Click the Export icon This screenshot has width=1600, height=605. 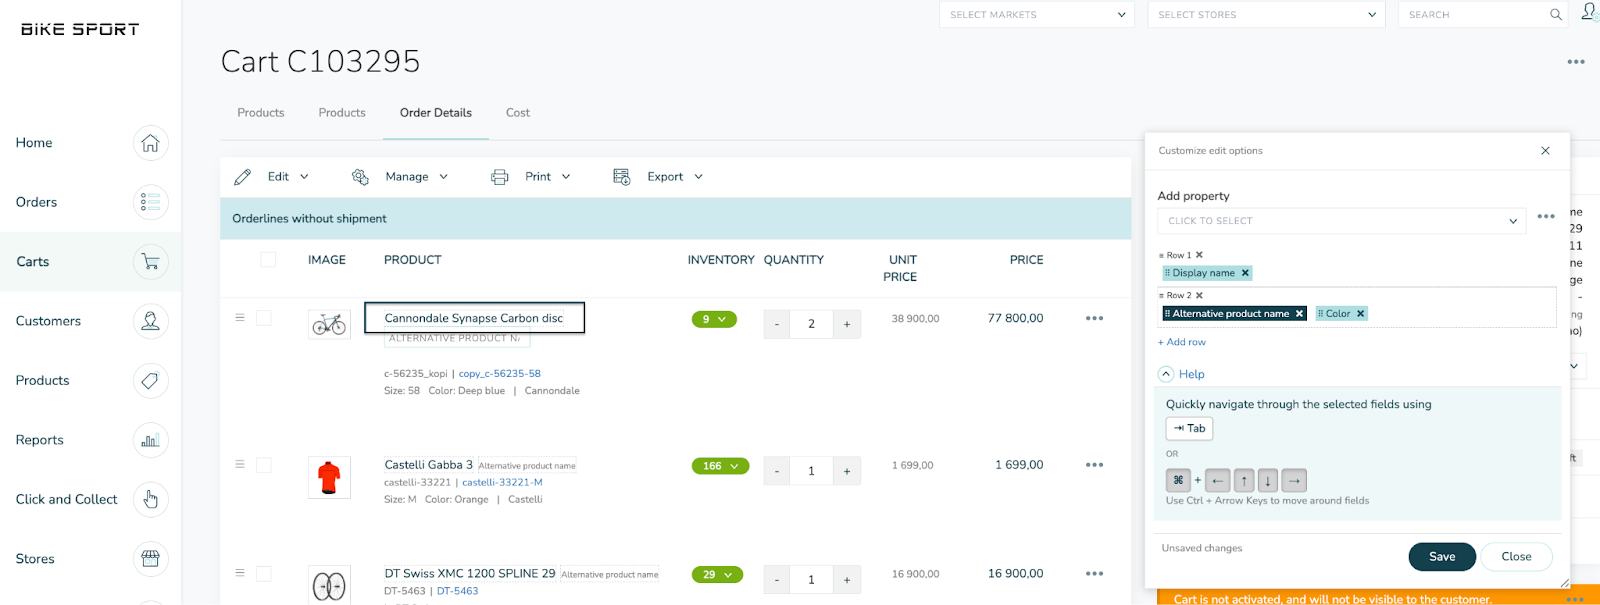click(622, 177)
